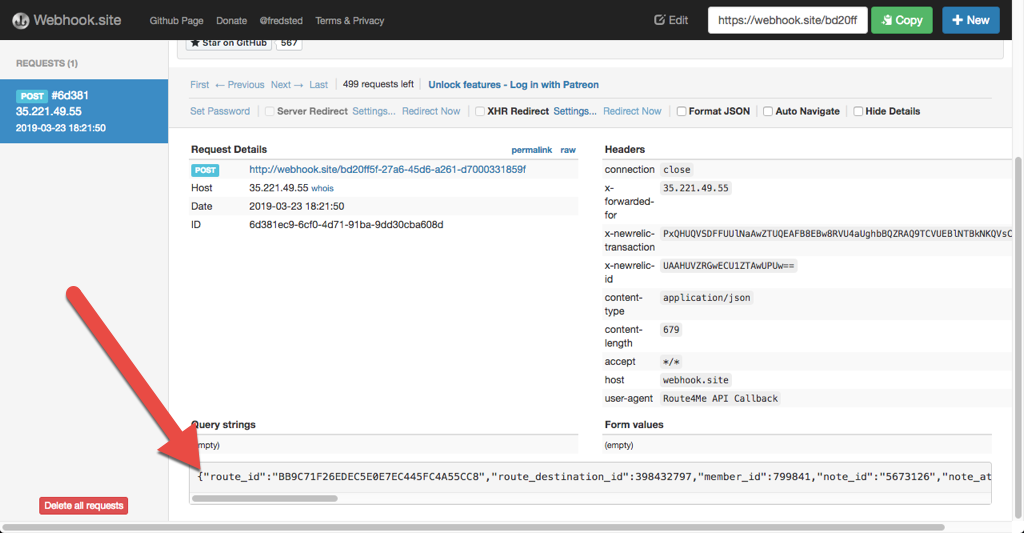Enable the Format JSON checkbox
1024x533 pixels.
point(682,112)
